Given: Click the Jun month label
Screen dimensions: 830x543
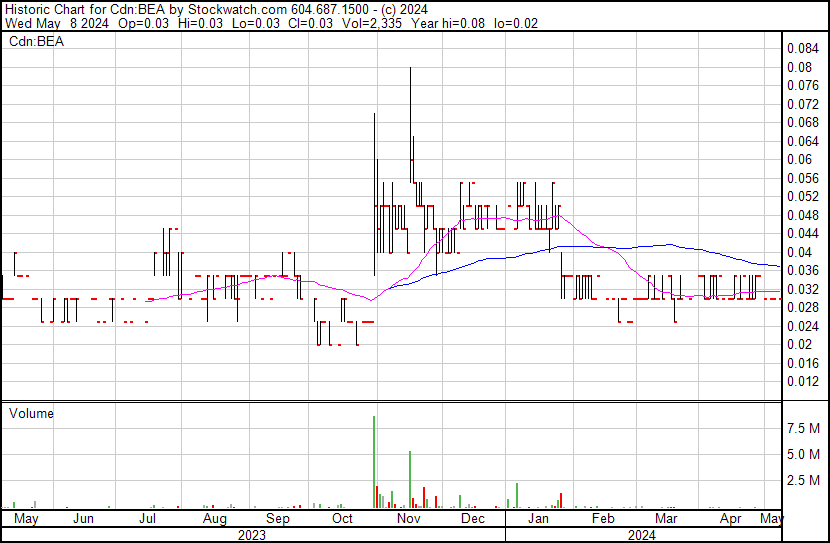Looking at the screenshot, I should tap(83, 518).
